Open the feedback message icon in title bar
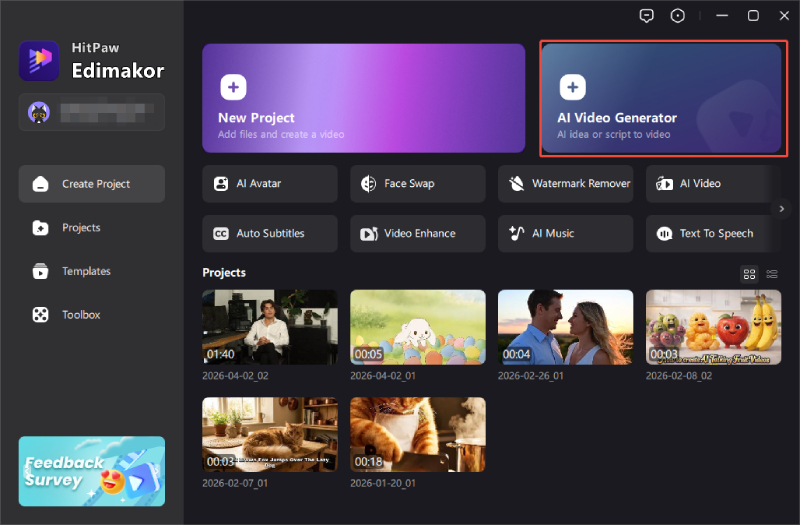This screenshot has width=800, height=525. 646,16
